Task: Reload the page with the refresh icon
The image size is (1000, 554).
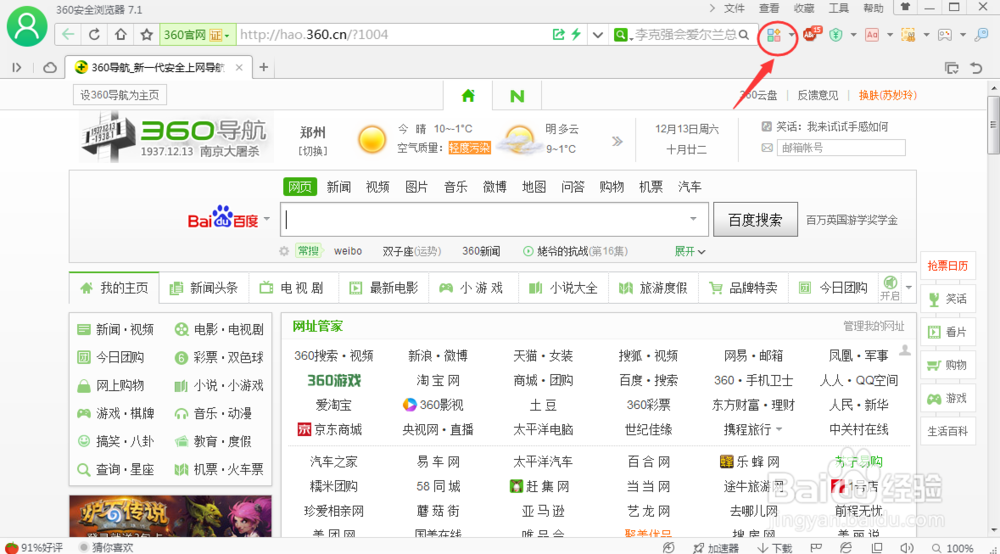Action: click(x=94, y=34)
